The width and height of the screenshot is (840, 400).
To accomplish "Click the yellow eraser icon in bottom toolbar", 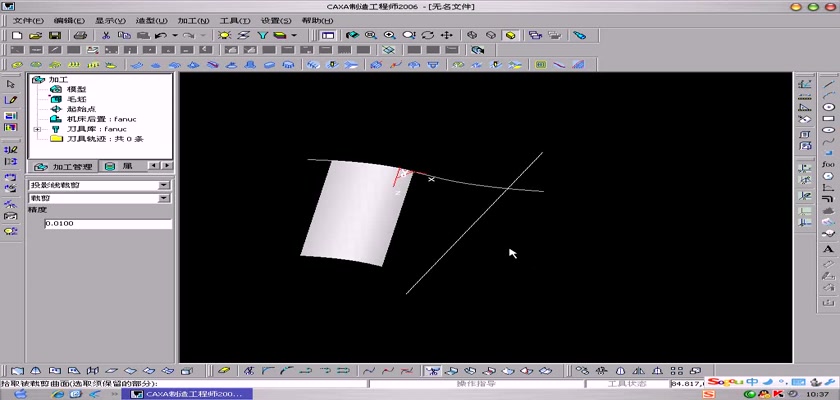I will coord(224,371).
